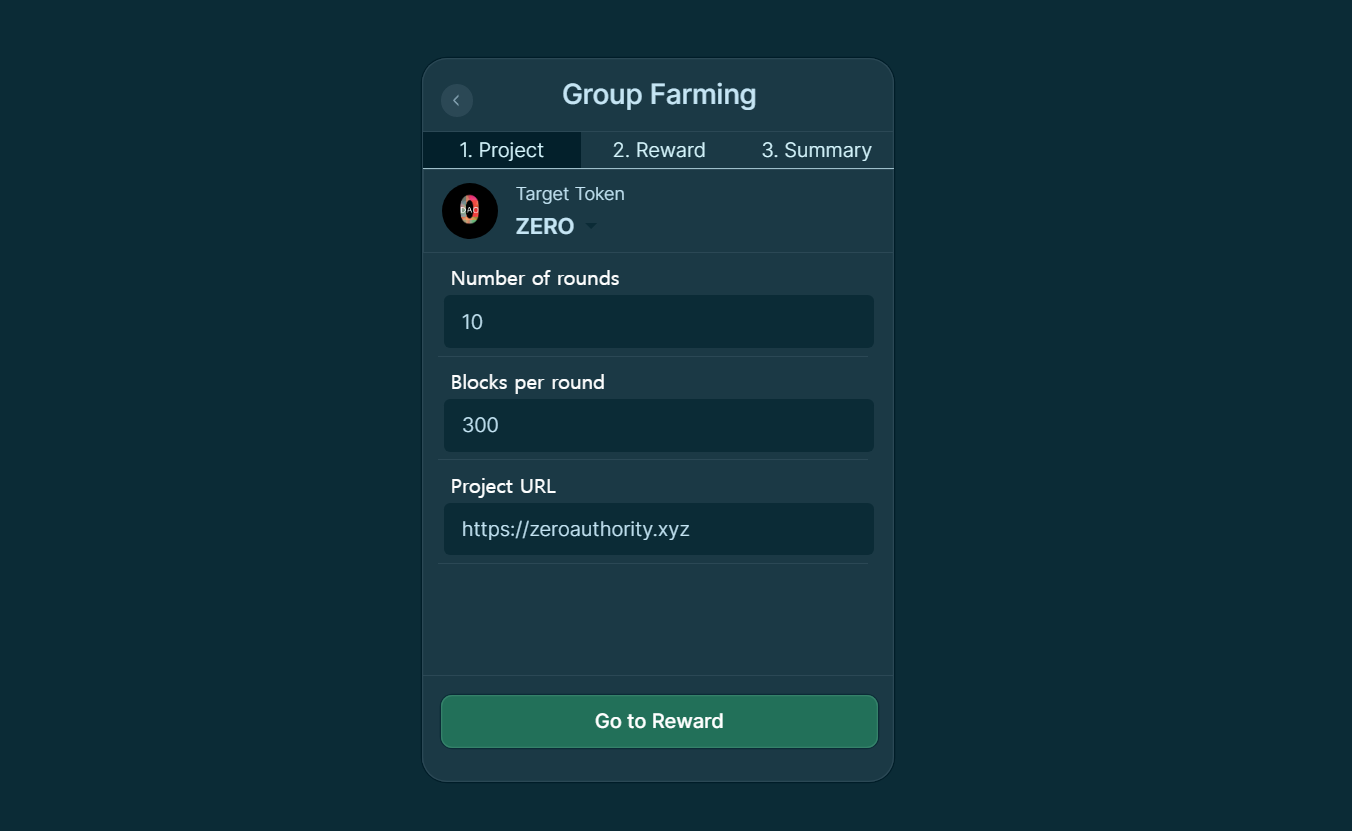The height and width of the screenshot is (831, 1352).
Task: Expand the caret next to ZERO
Action: click(x=591, y=226)
